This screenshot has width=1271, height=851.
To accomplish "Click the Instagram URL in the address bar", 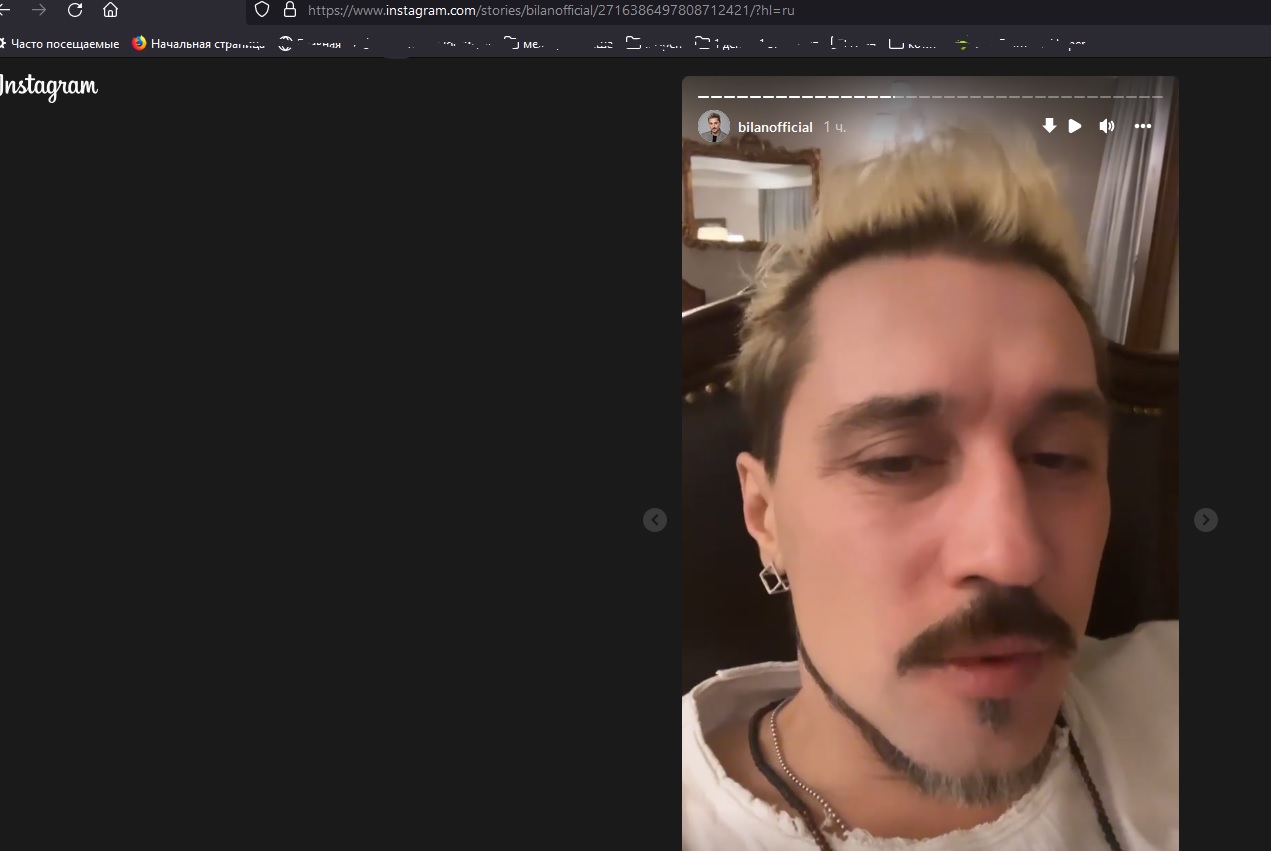I will (x=550, y=10).
